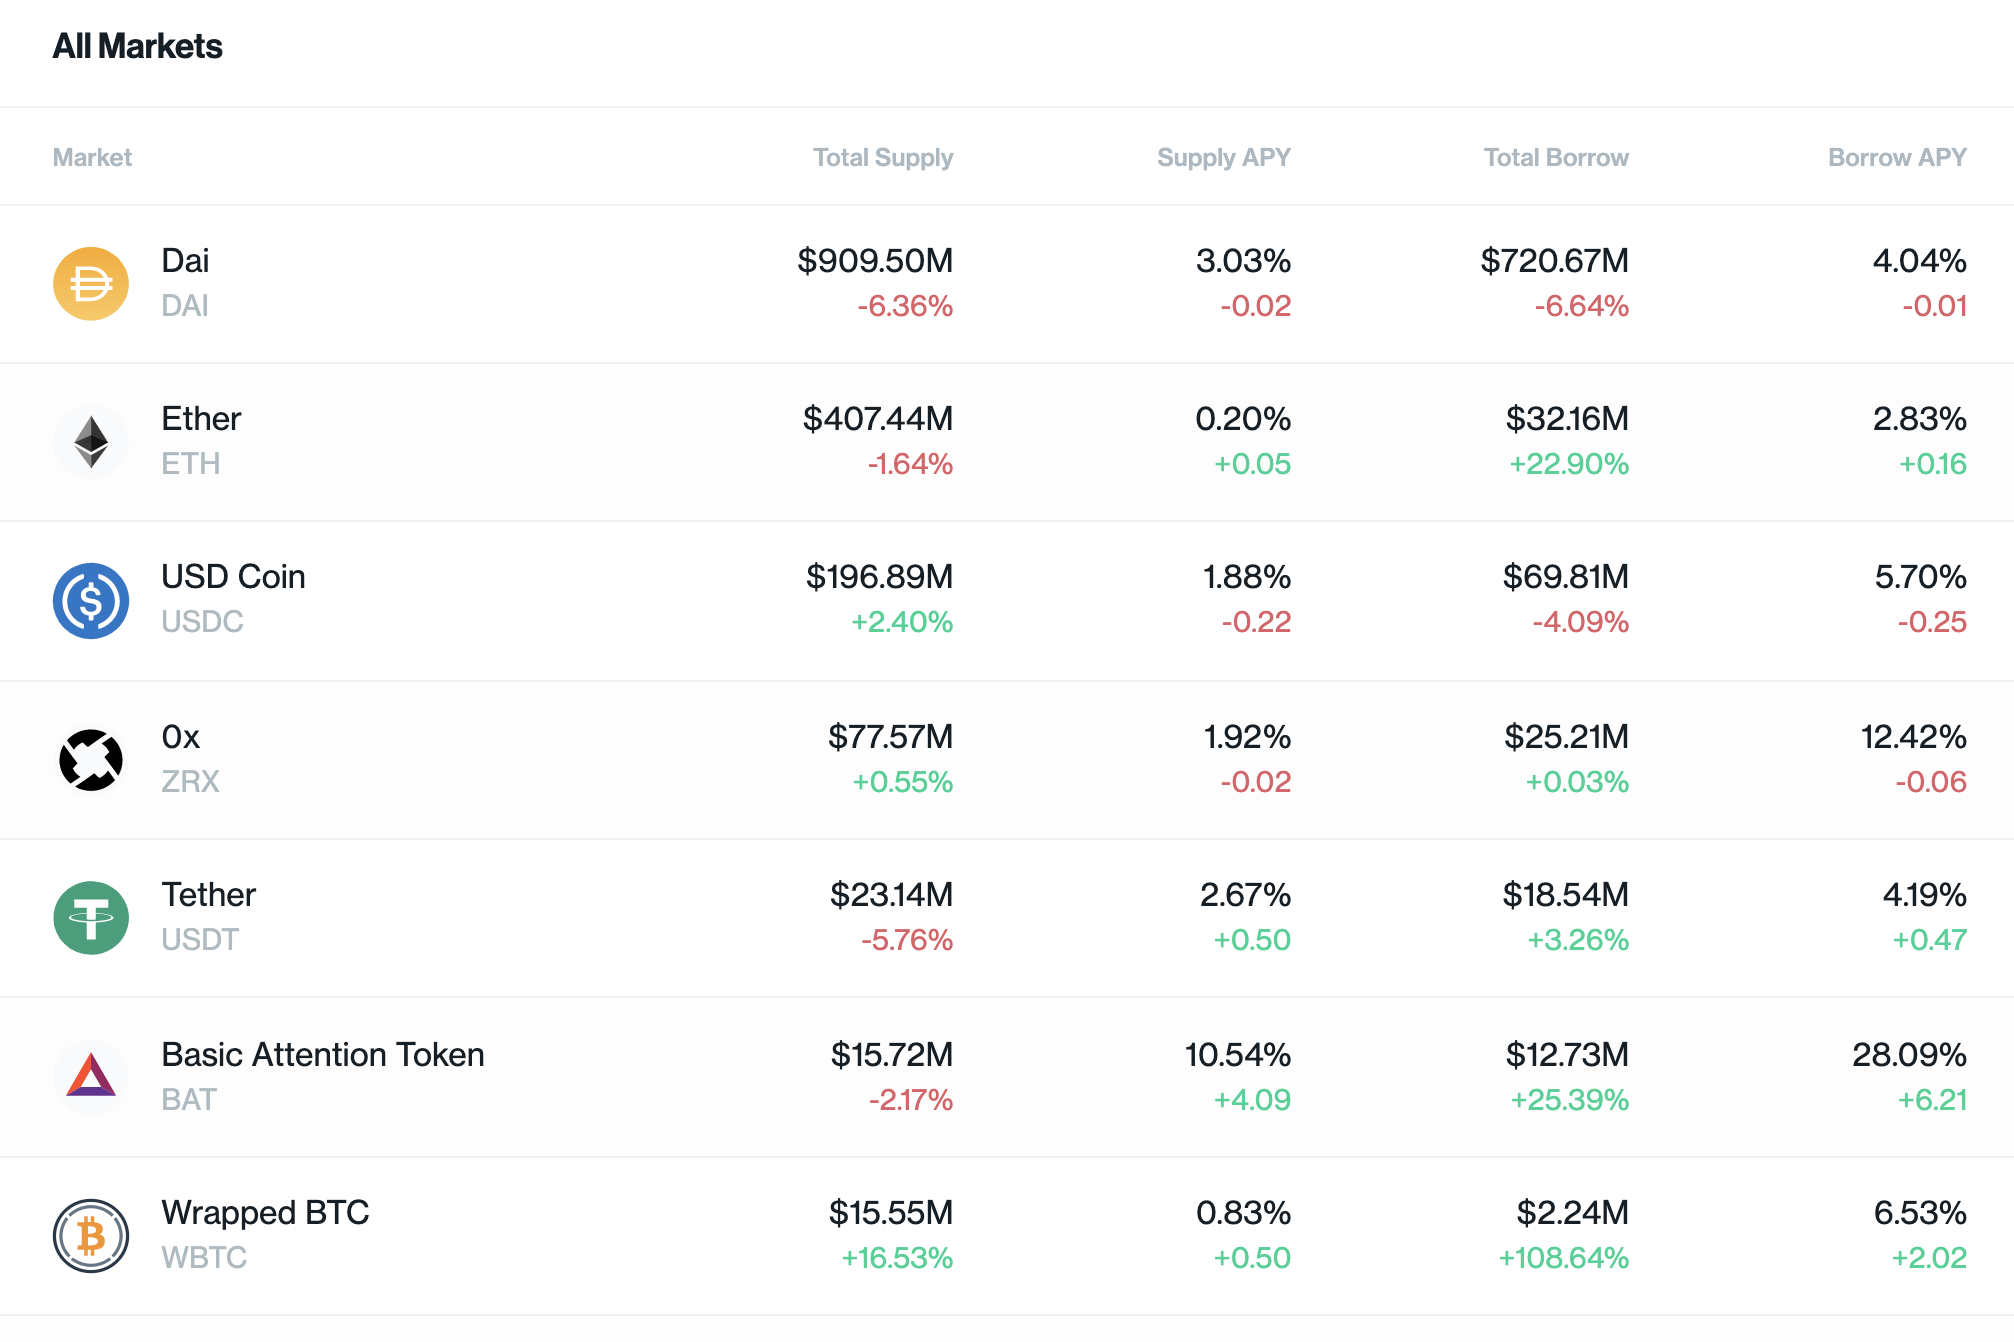Screen dimensions: 2014x1342
Task: Sort by the Total Supply column header
Action: [x=883, y=157]
